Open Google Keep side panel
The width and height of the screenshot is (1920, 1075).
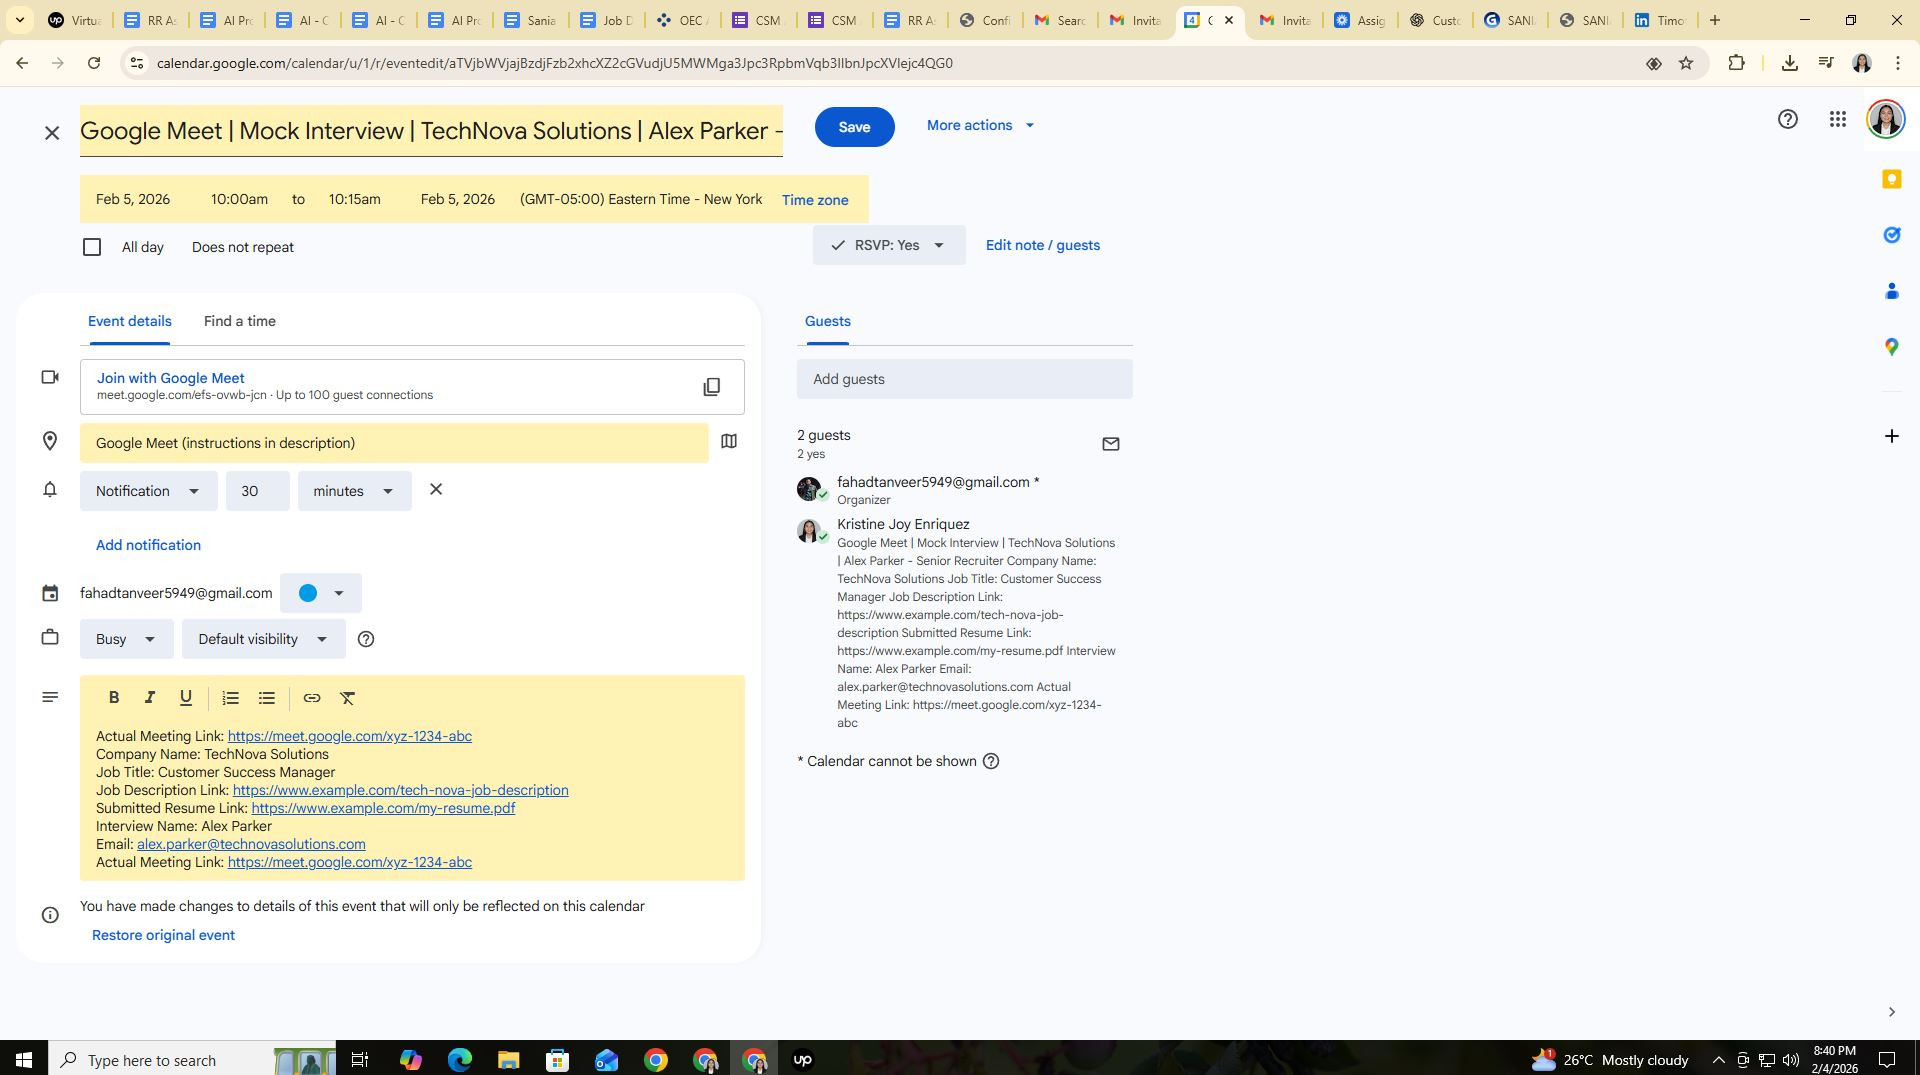pos(1892,179)
